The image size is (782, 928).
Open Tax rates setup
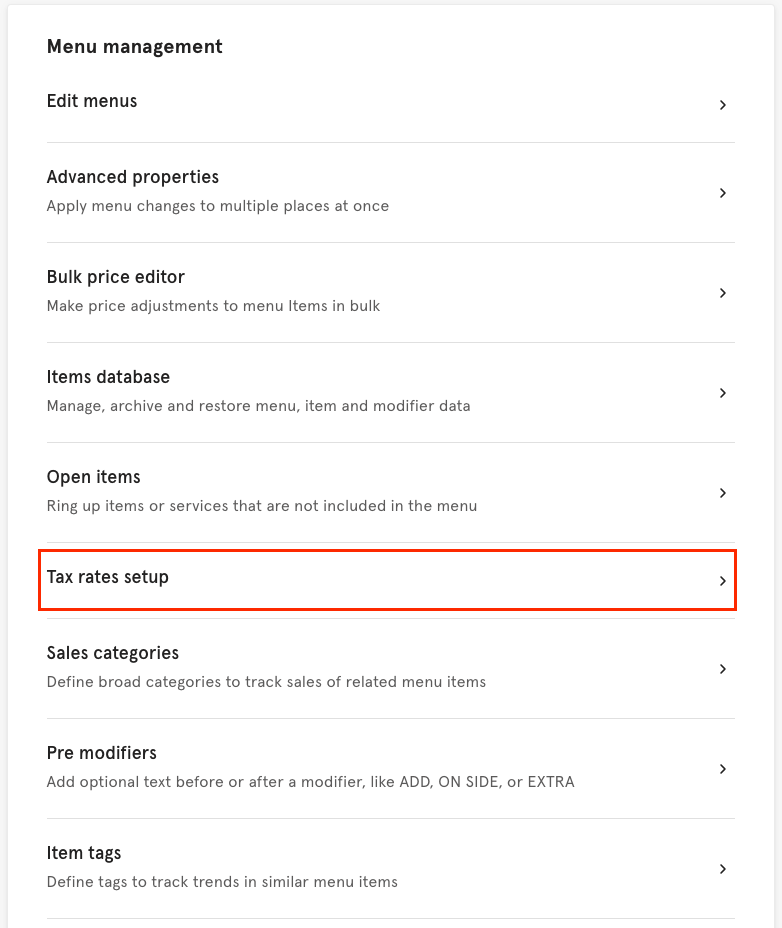(108, 577)
